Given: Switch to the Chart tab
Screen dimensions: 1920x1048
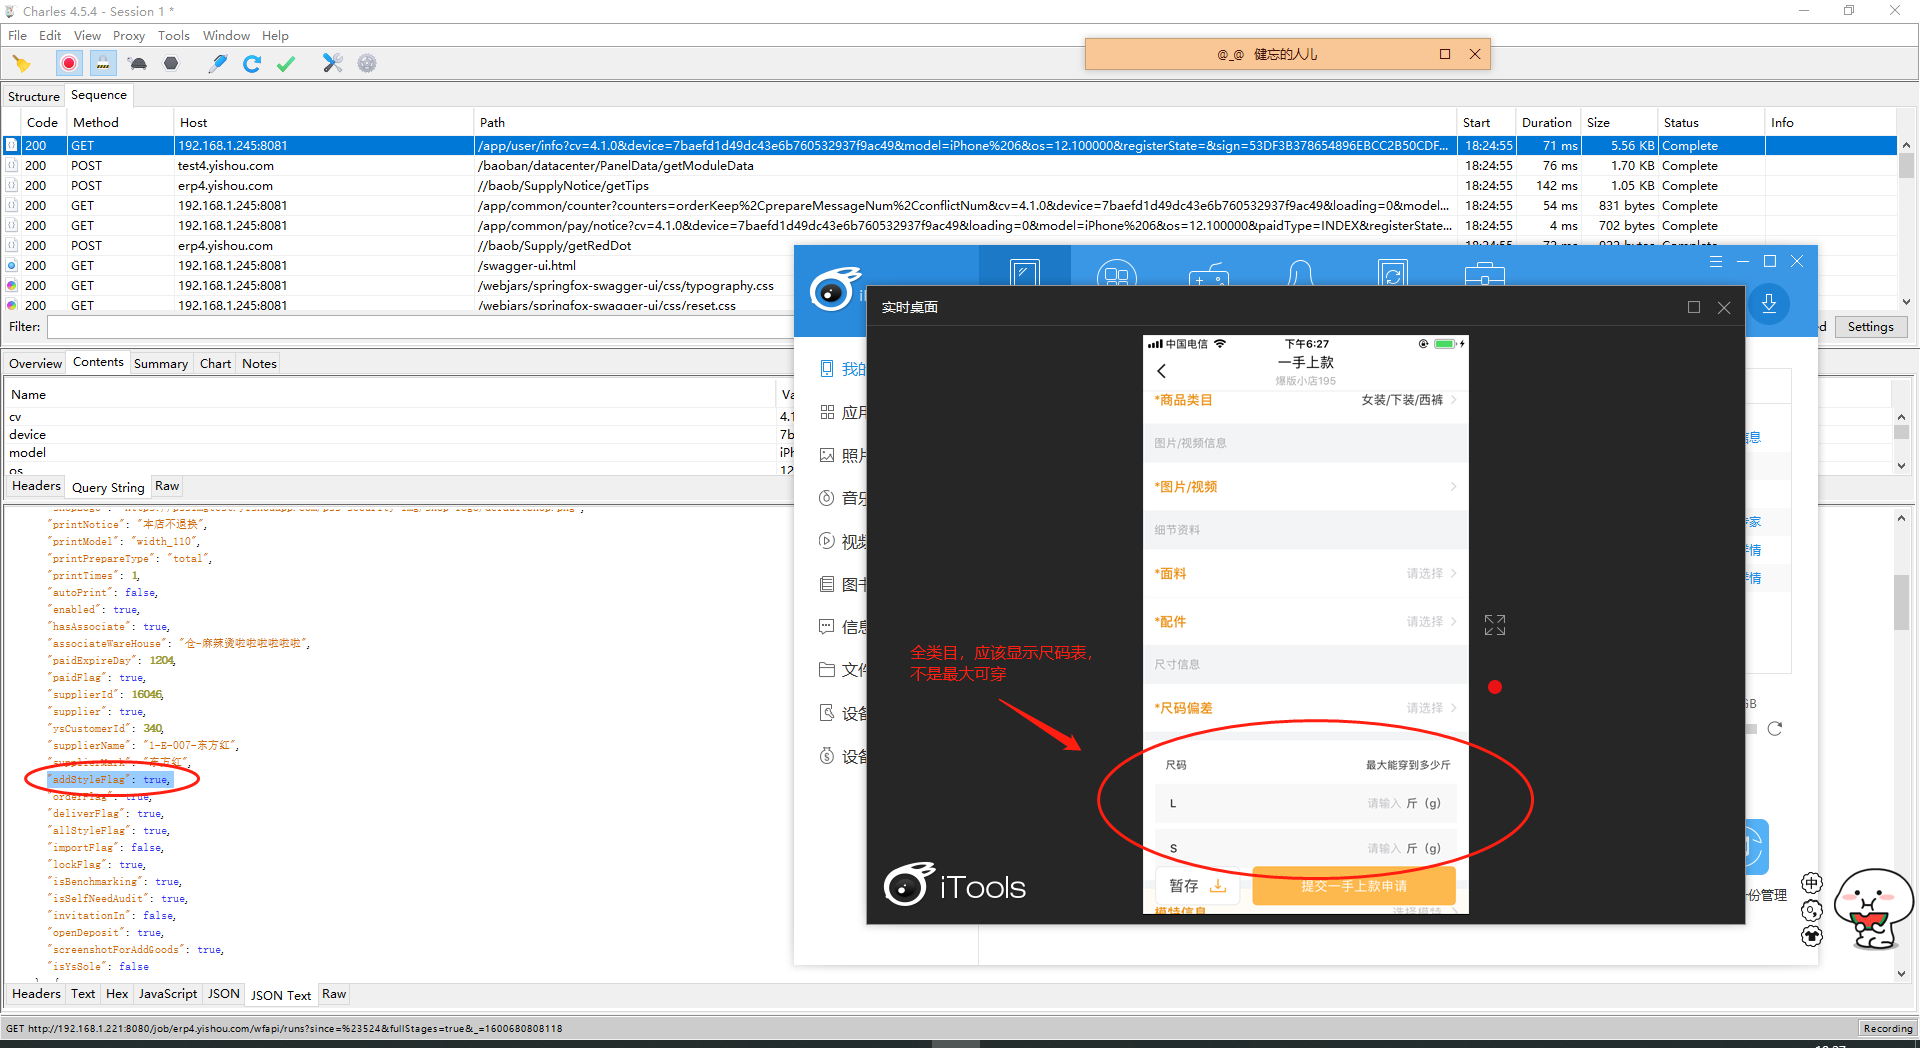Looking at the screenshot, I should (215, 364).
